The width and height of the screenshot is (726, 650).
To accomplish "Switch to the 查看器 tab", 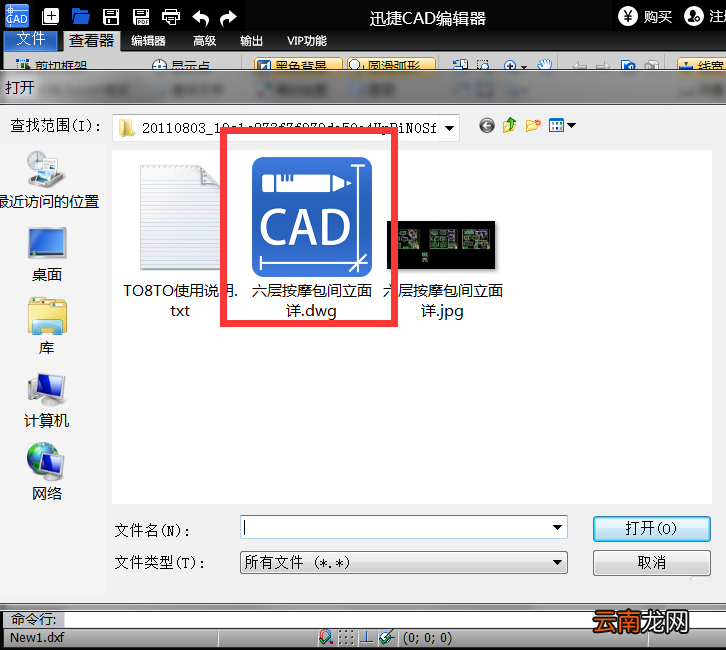I will tap(91, 41).
